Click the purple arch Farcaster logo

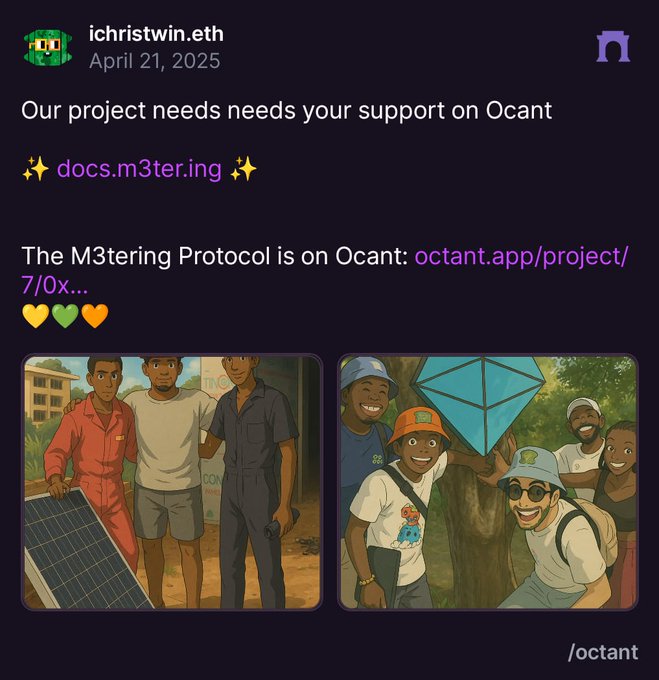[x=613, y=47]
